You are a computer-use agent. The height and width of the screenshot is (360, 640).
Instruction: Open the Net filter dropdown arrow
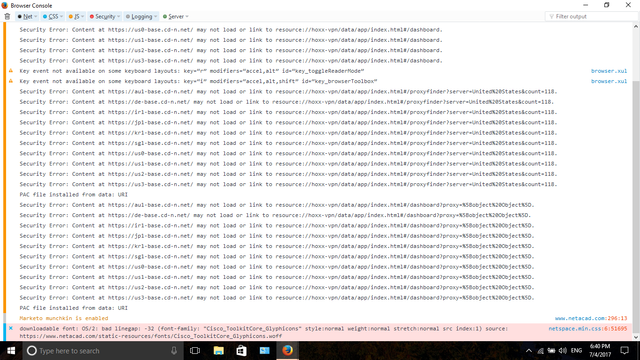click(36, 16)
